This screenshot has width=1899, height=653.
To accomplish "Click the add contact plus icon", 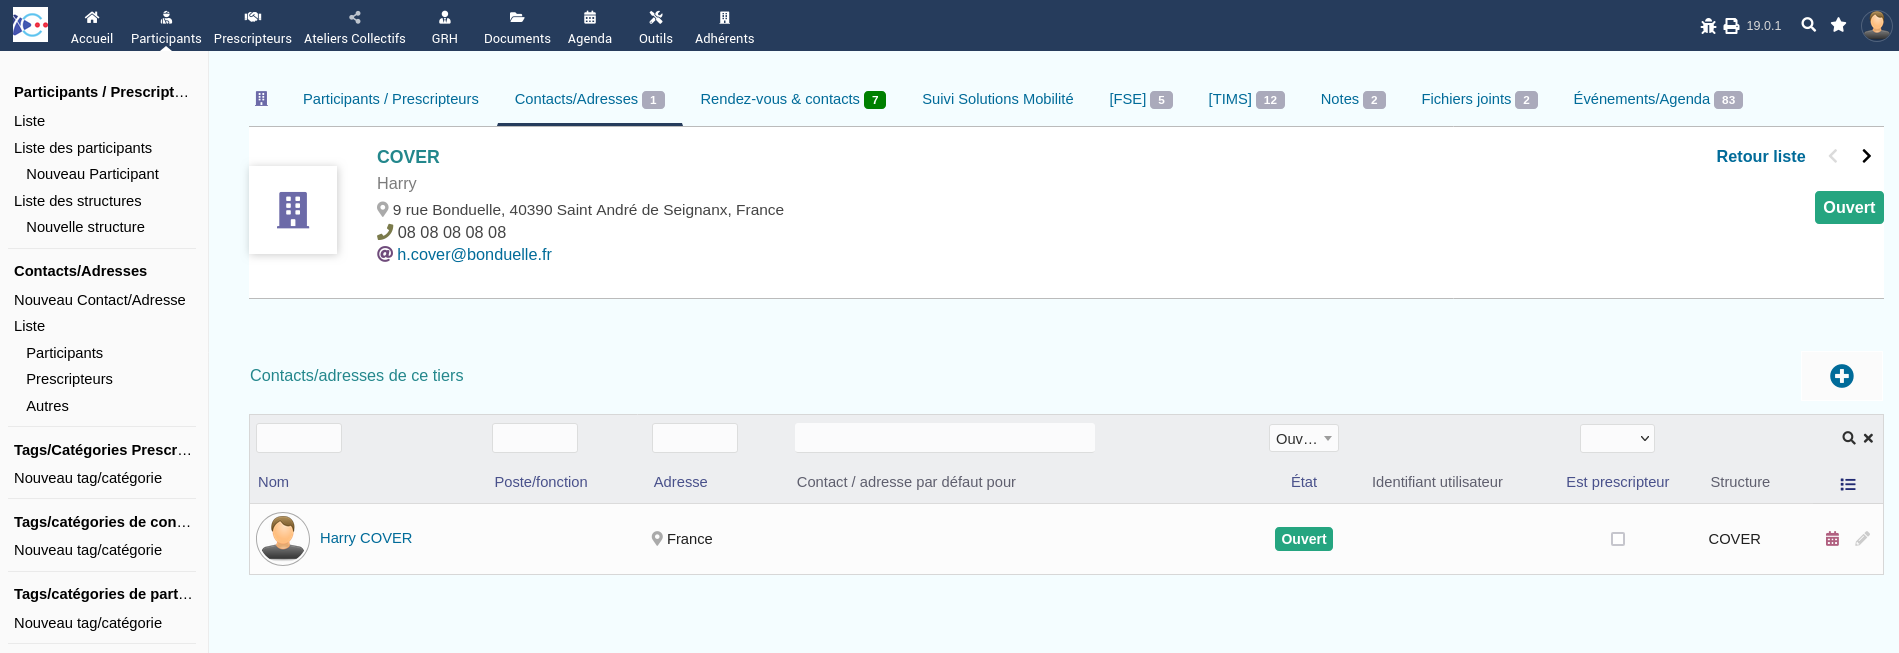I will [x=1841, y=376].
